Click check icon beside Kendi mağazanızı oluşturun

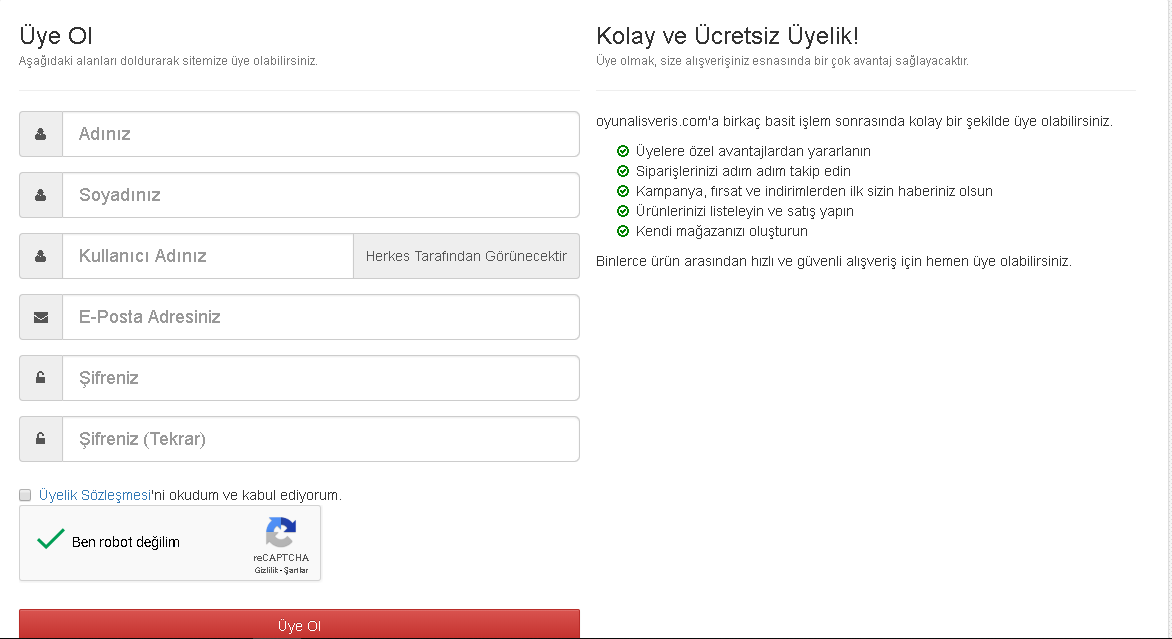623,232
